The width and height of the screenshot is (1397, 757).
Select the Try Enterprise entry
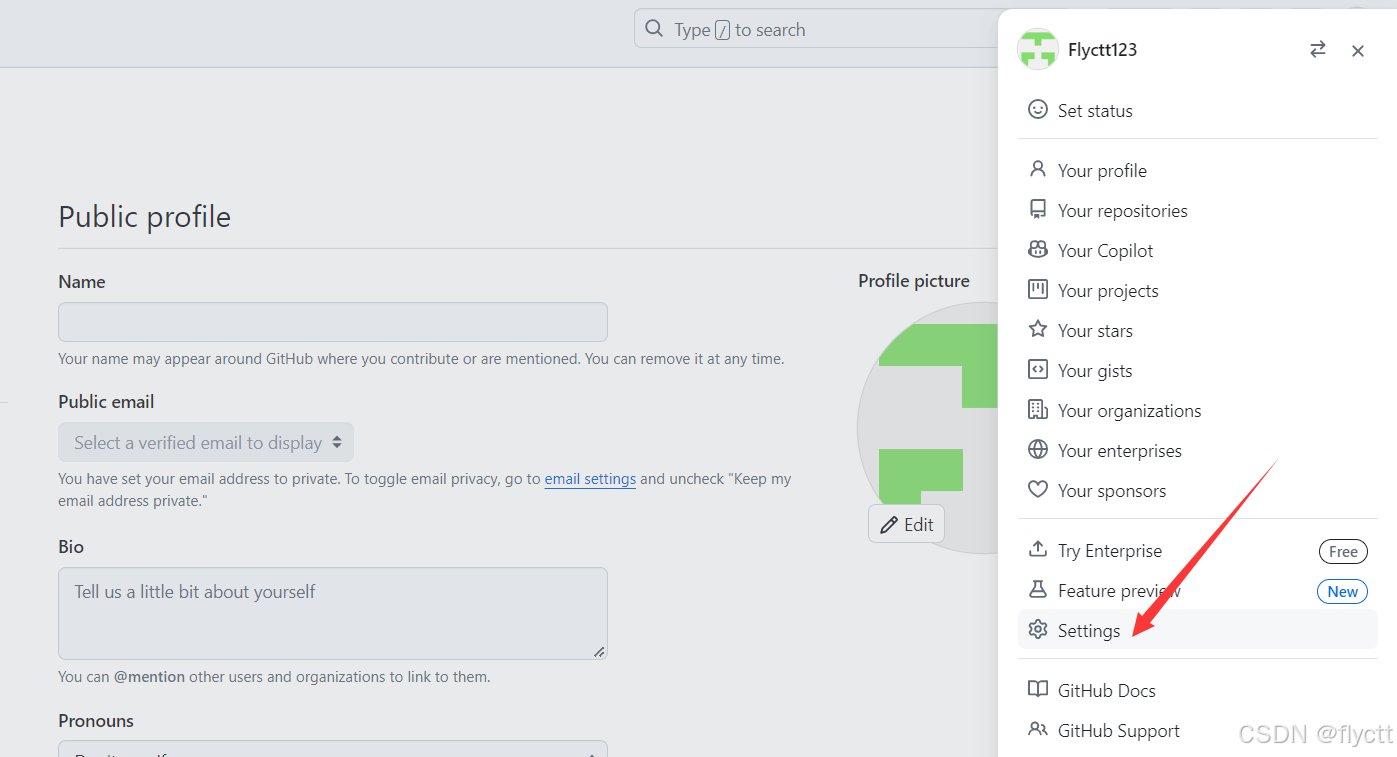(x=1198, y=550)
